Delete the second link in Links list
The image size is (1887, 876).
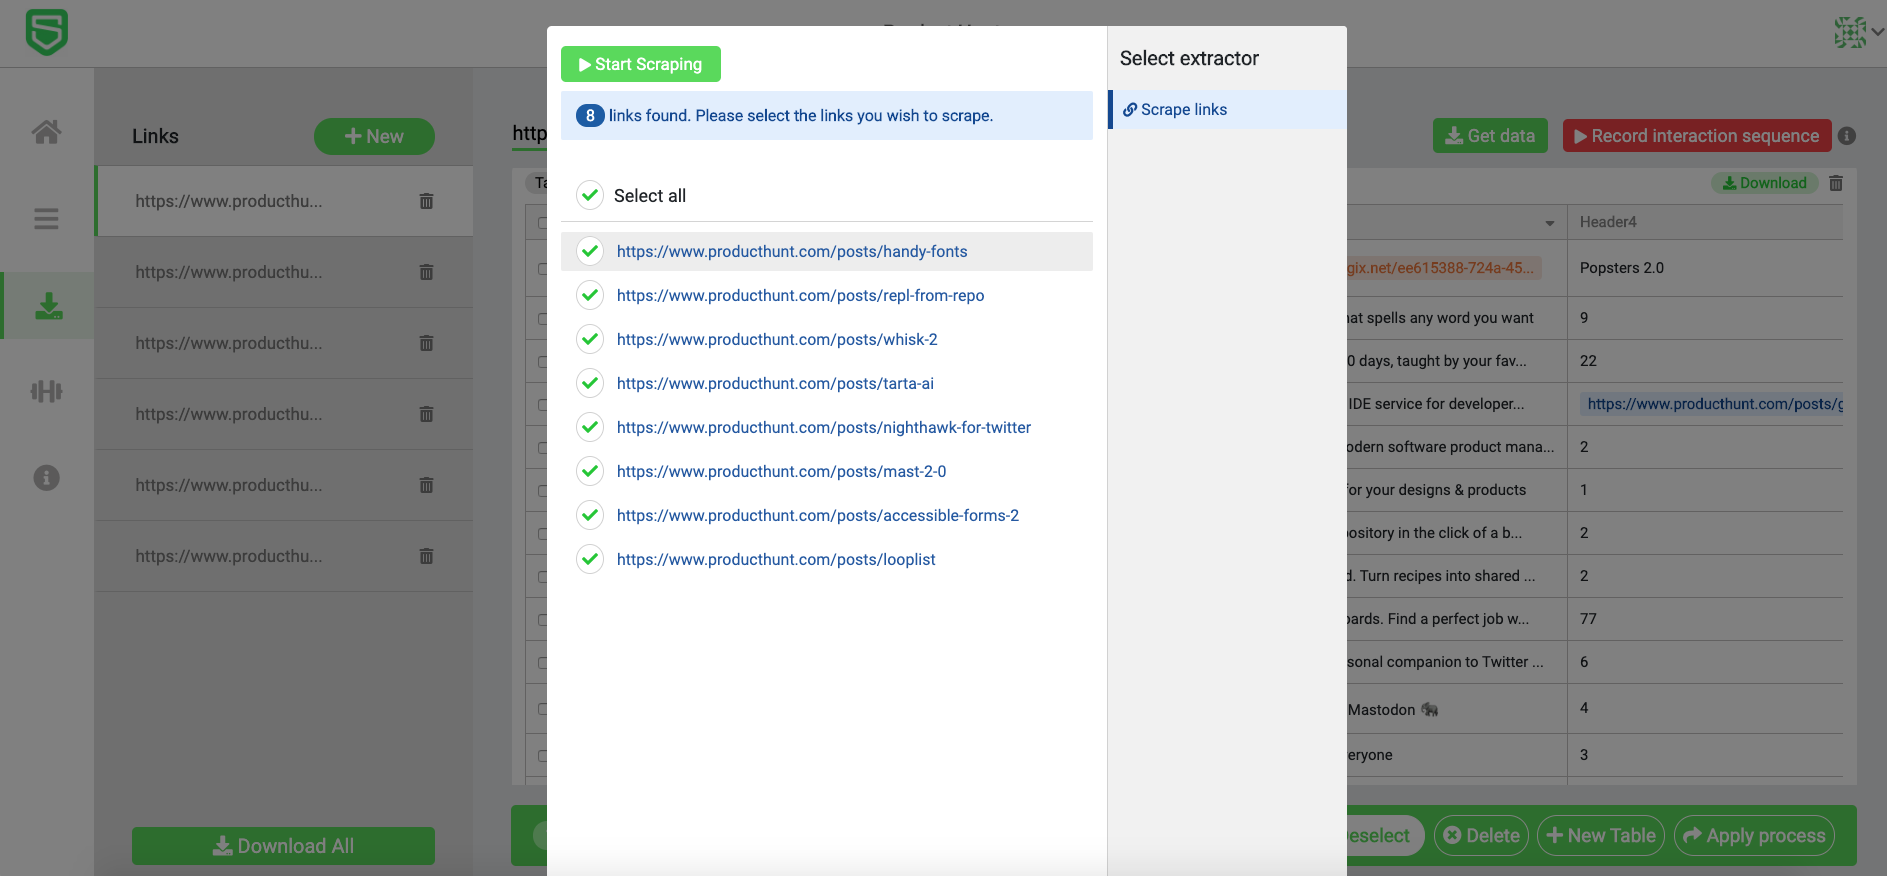click(x=426, y=272)
